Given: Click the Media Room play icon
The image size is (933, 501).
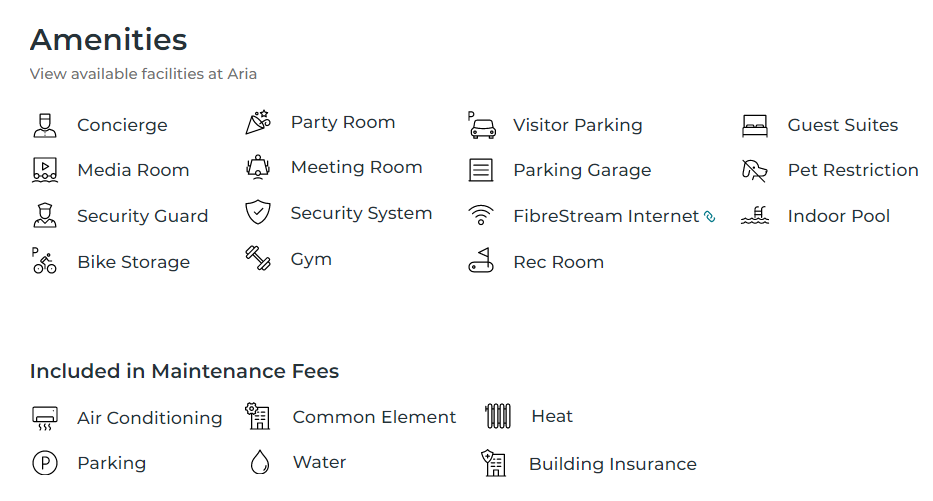Looking at the screenshot, I should click(45, 170).
